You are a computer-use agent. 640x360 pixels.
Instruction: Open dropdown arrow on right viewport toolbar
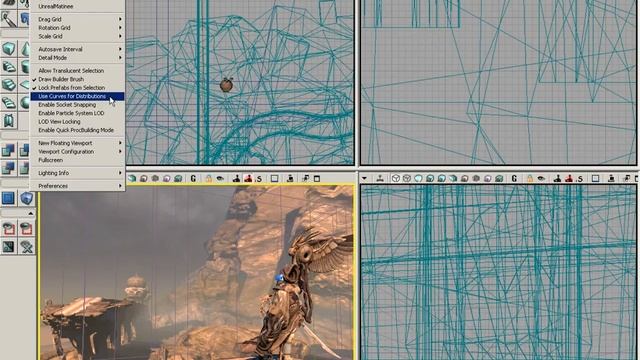point(364,178)
